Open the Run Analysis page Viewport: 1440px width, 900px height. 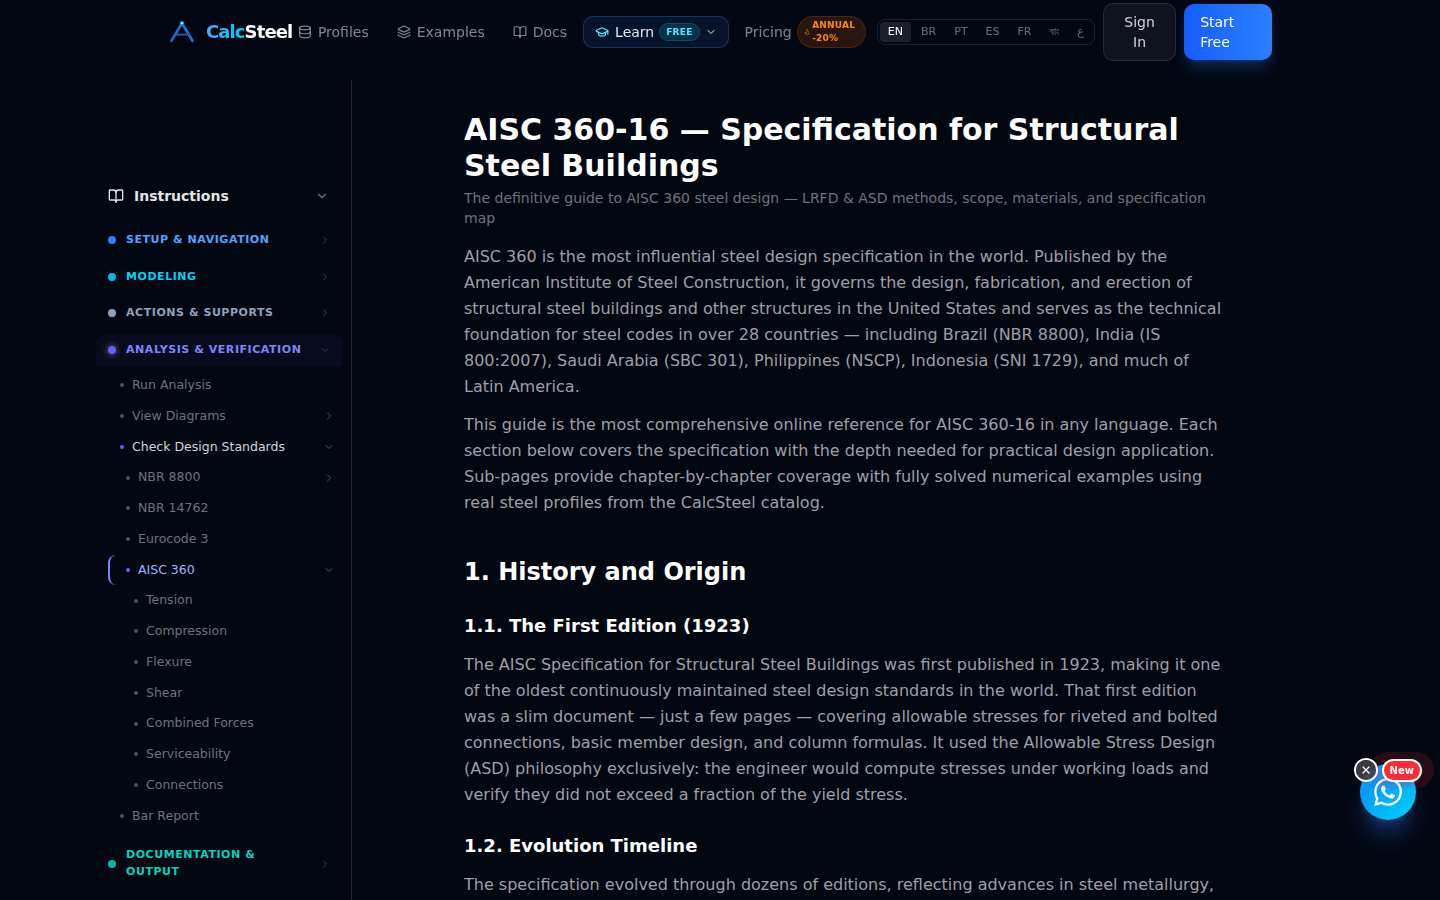(171, 385)
